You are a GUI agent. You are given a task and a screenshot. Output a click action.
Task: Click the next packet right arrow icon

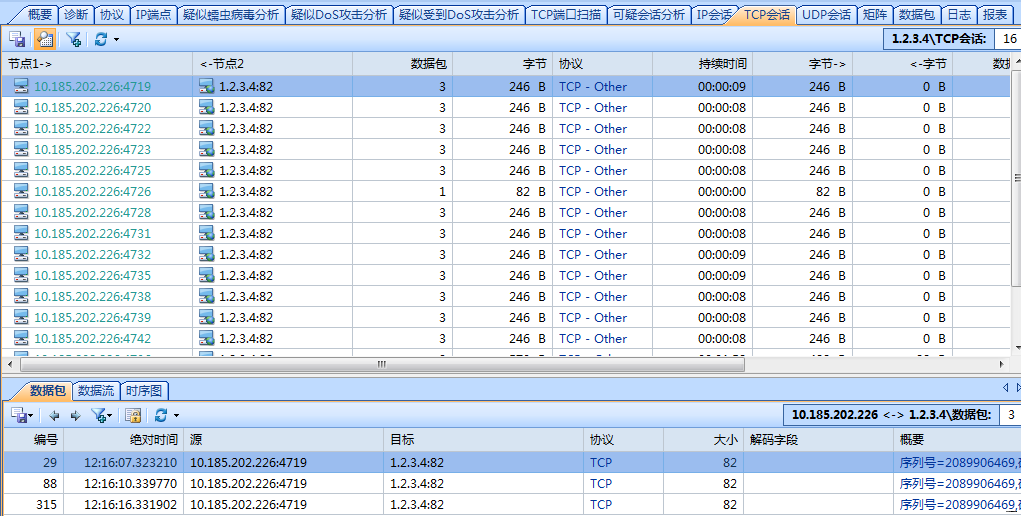tap(75, 414)
